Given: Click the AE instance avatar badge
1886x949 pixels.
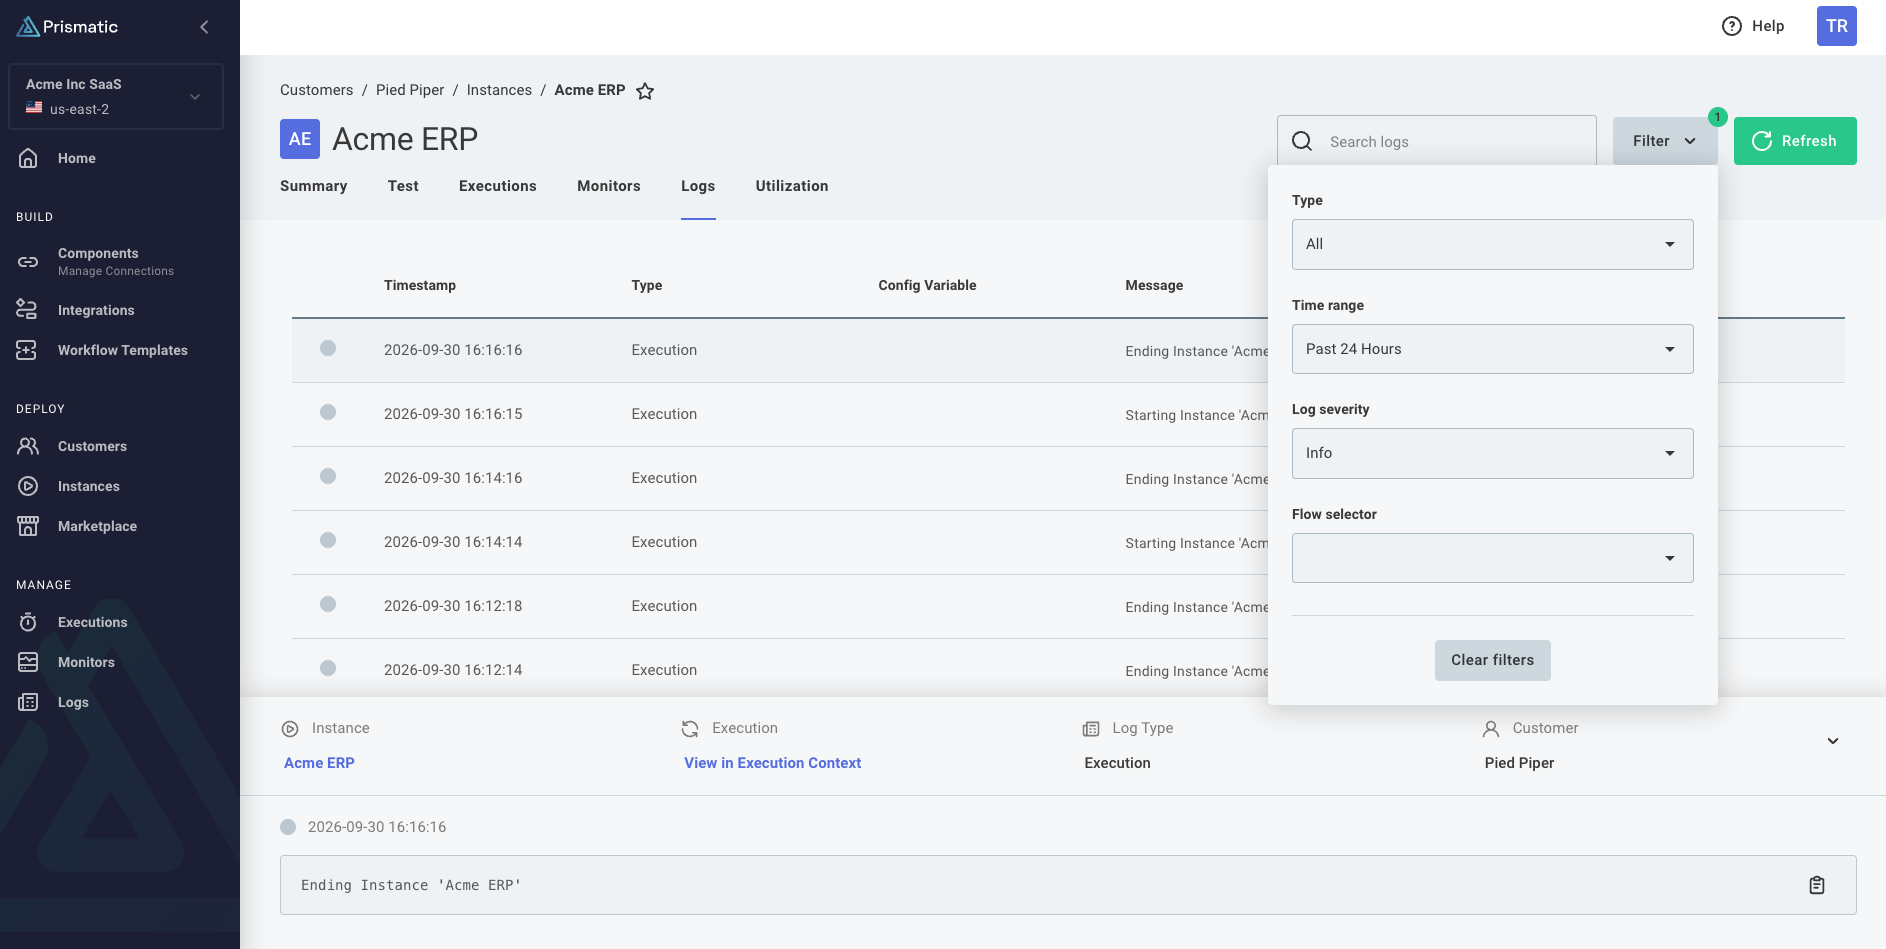Looking at the screenshot, I should click(x=300, y=139).
